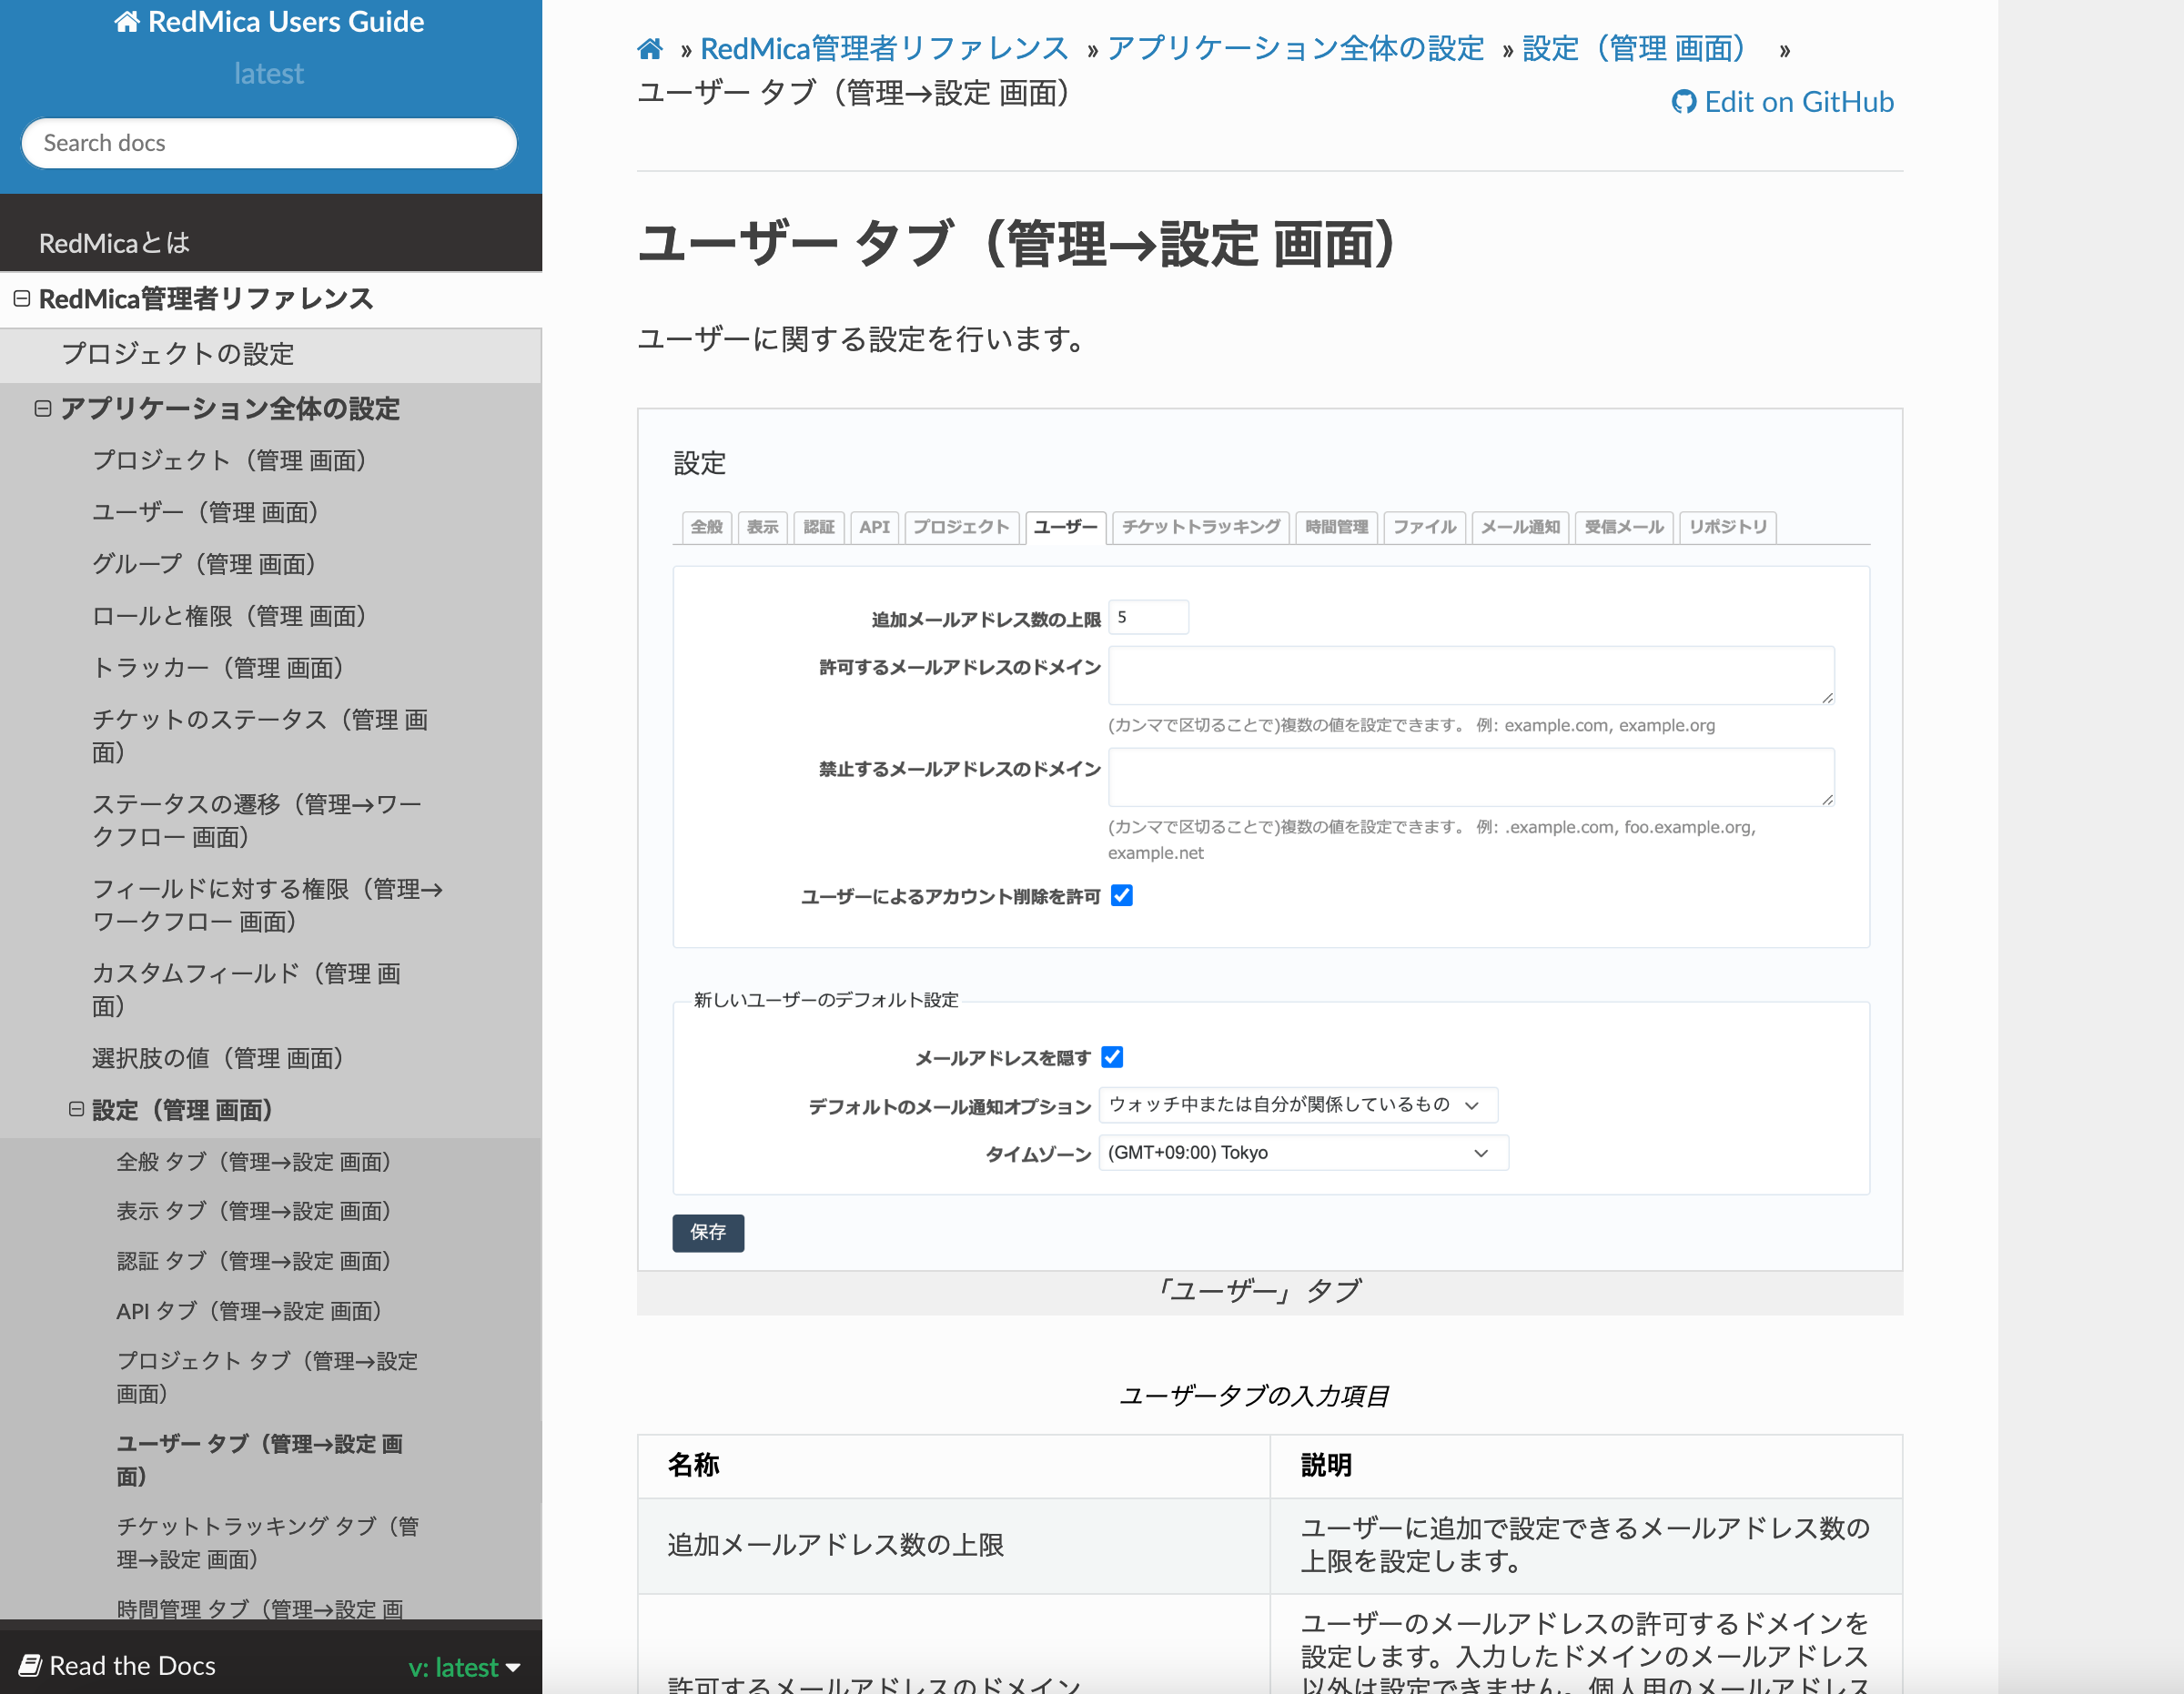2184x1694 pixels.
Task: Open 認証 タブ page in sidebar
Action: pos(253,1261)
